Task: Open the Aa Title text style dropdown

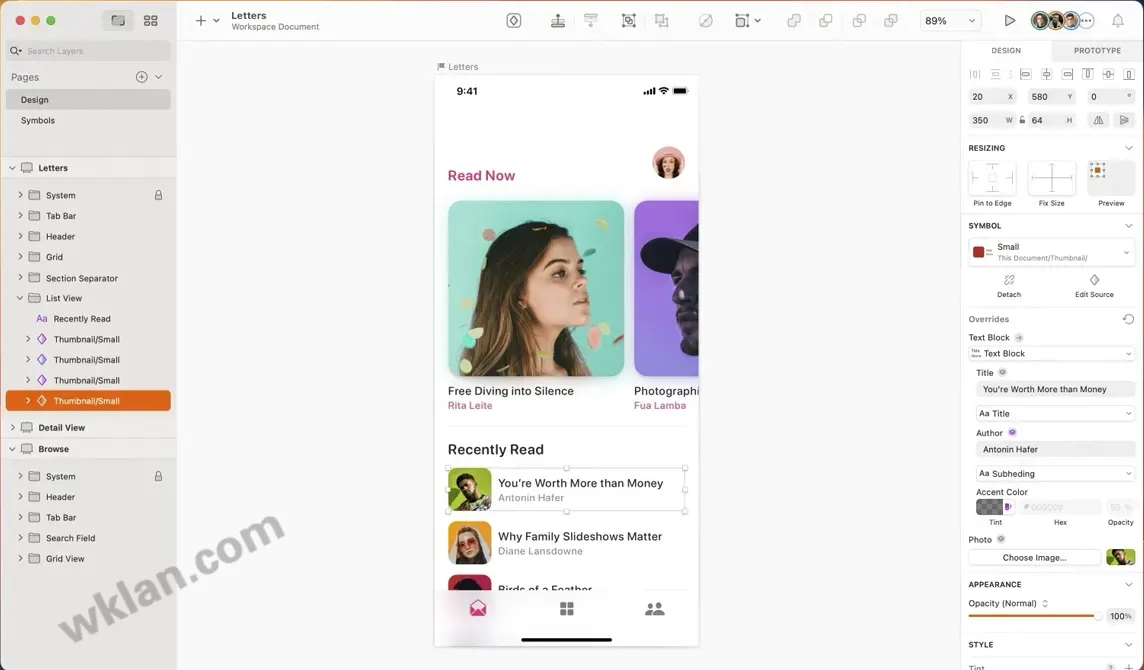Action: coord(1055,413)
